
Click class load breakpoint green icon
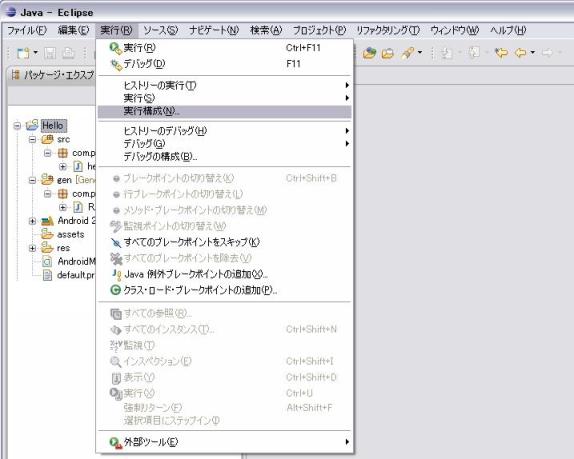115,290
